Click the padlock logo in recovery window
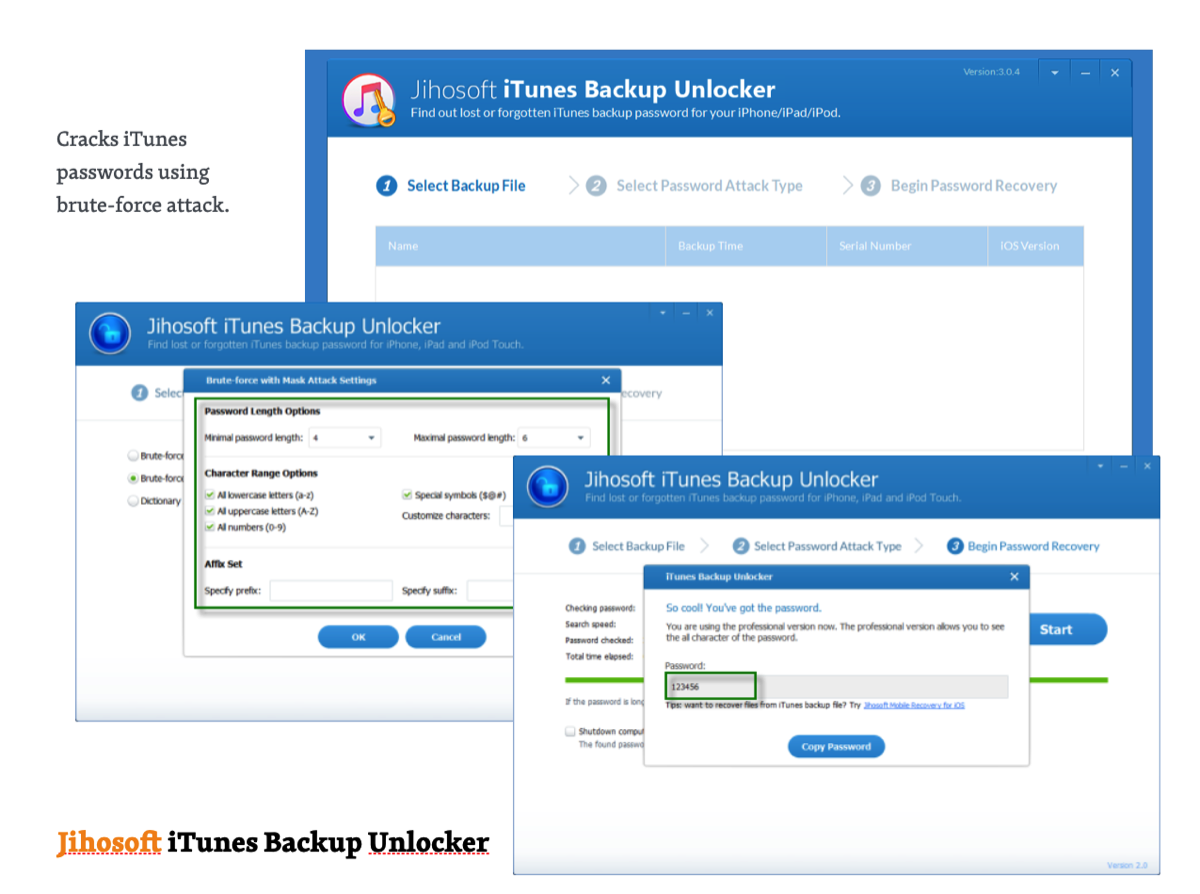The width and height of the screenshot is (1200, 894). coord(547,486)
